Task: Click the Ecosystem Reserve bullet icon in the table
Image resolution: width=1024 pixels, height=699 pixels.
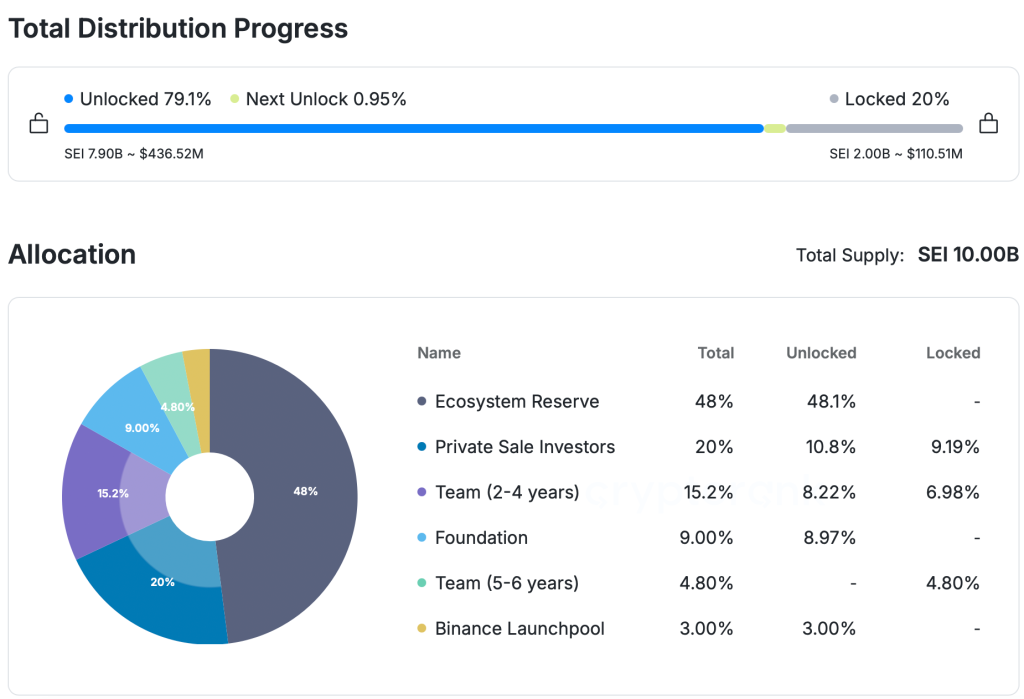Action: click(x=424, y=401)
